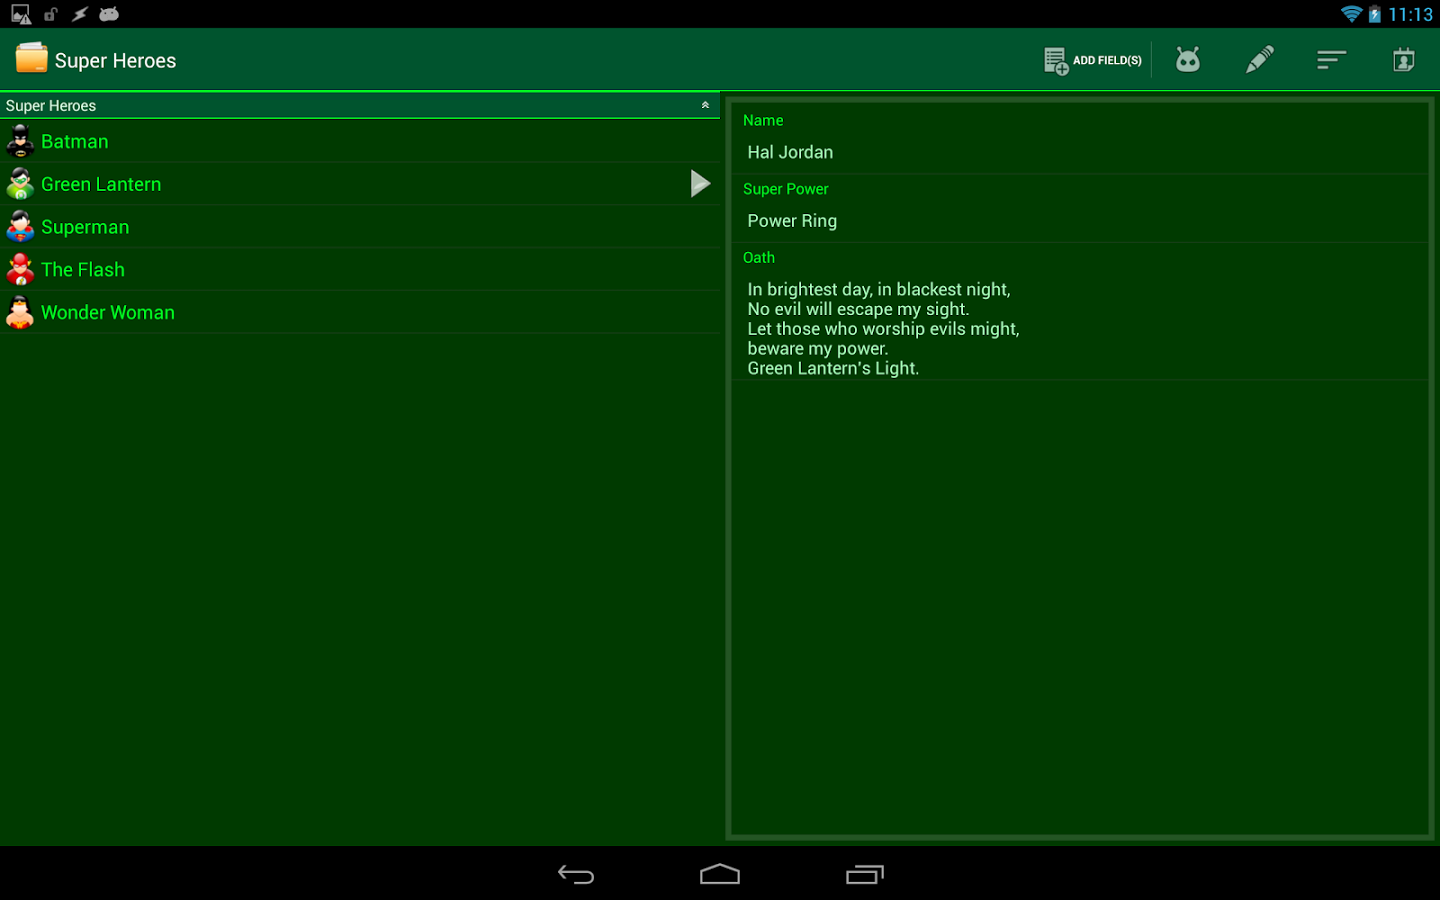Tap the Super Heroes app title
Image resolution: width=1440 pixels, height=900 pixels.
115,61
